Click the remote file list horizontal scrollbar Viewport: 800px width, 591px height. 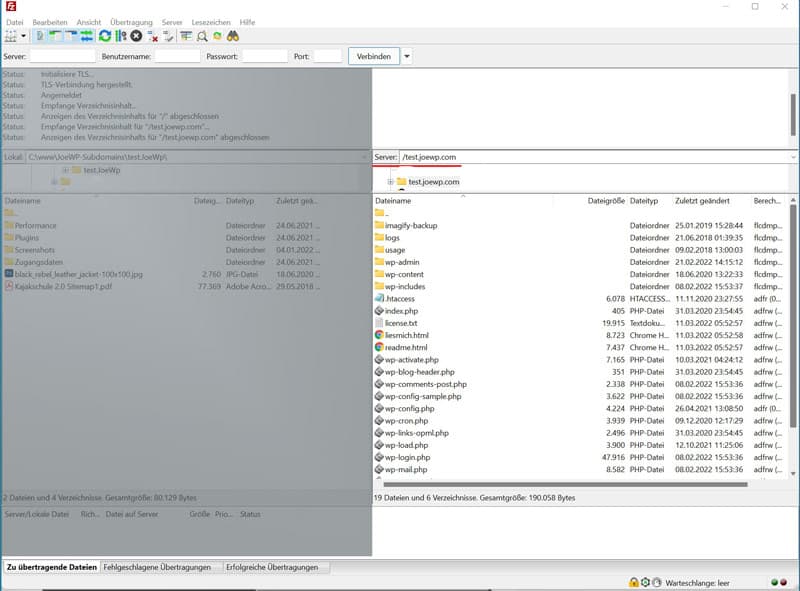point(560,485)
